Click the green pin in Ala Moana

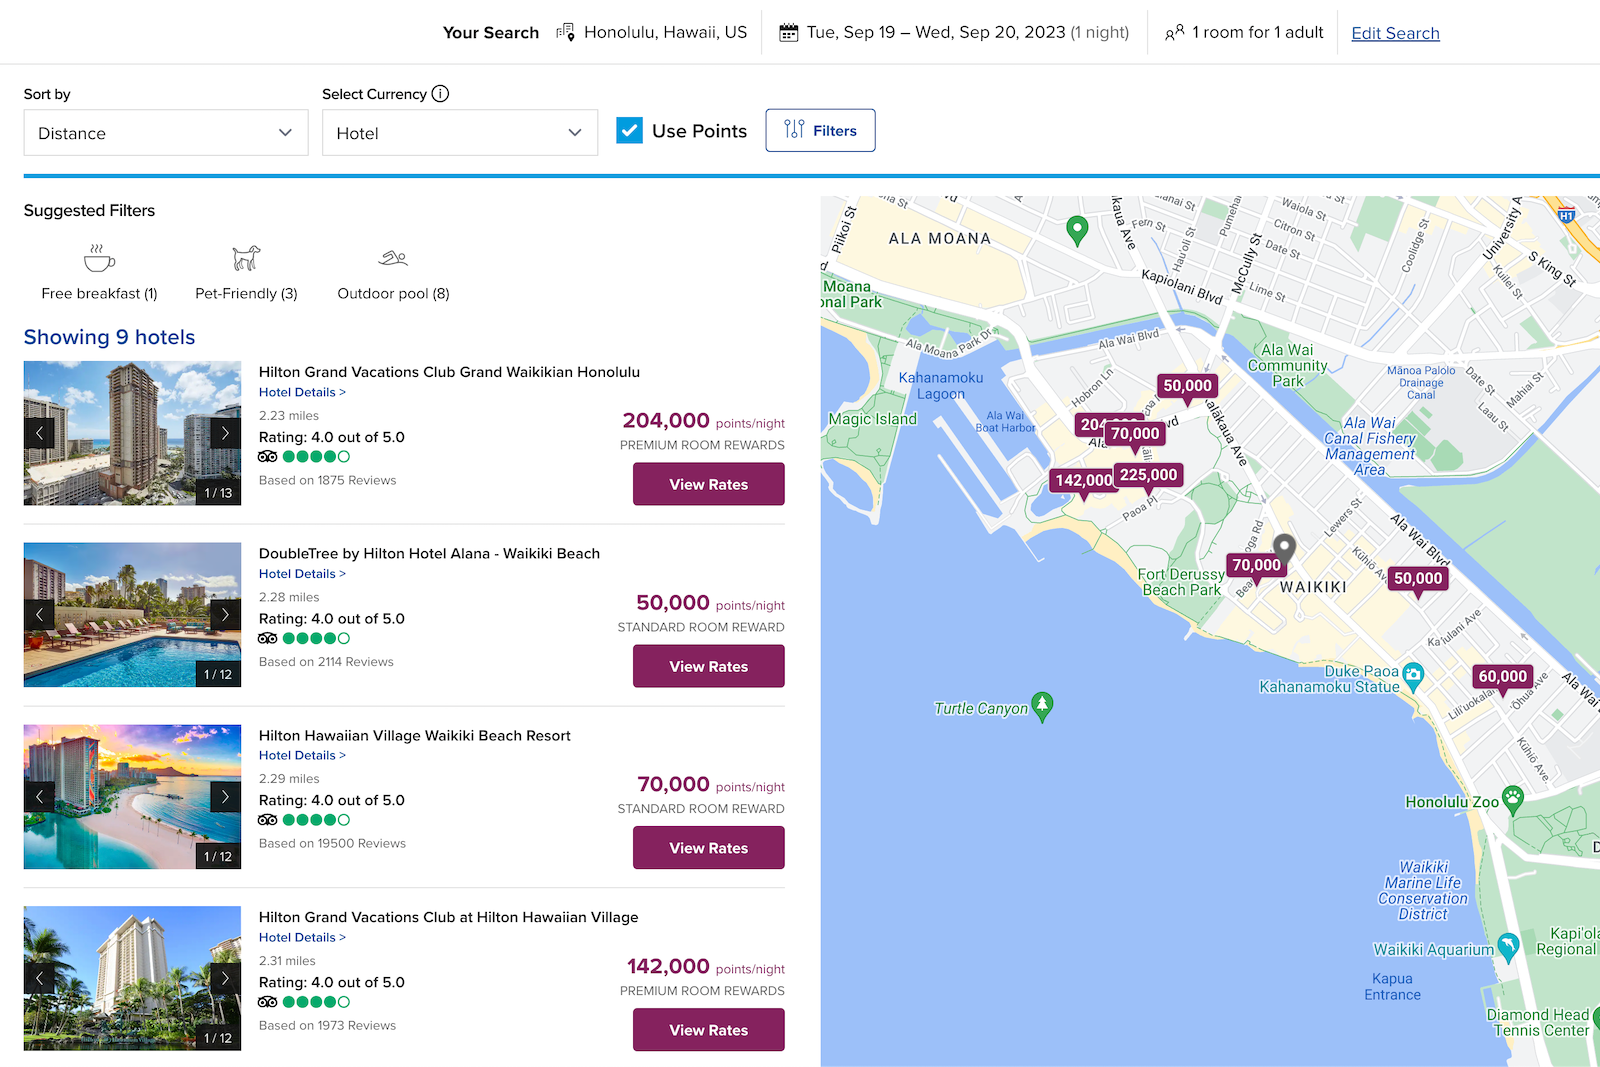pyautogui.click(x=1077, y=230)
